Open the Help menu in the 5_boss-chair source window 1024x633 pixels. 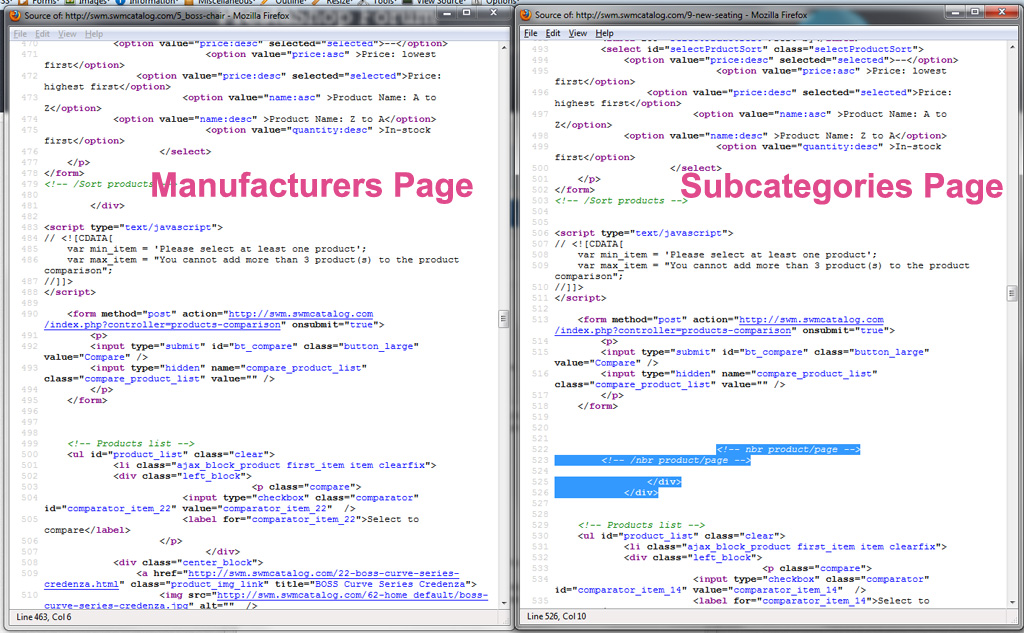94,34
